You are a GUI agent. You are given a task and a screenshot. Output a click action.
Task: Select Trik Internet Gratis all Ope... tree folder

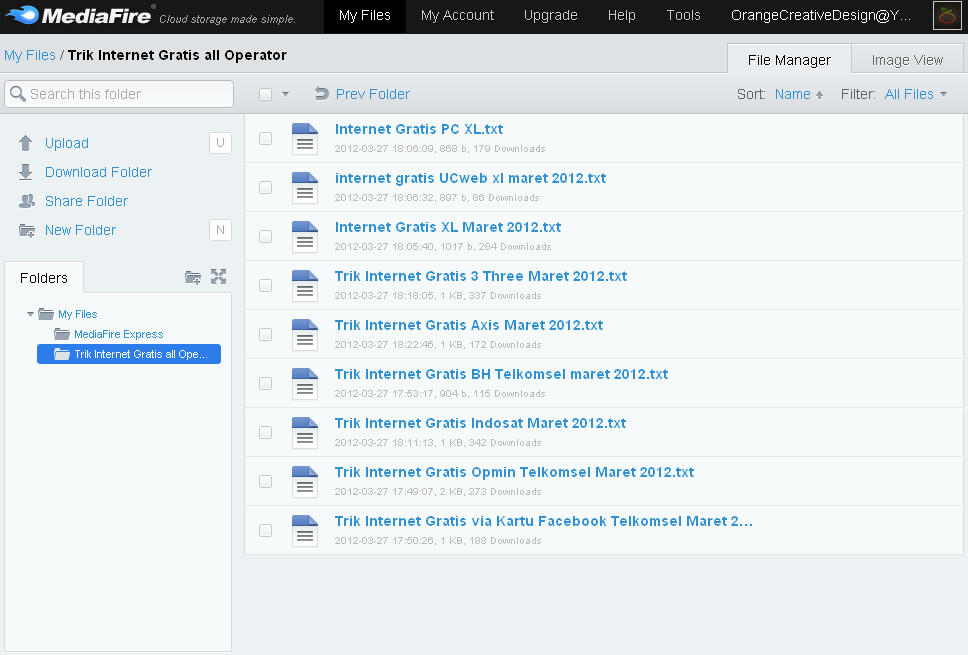click(x=129, y=354)
